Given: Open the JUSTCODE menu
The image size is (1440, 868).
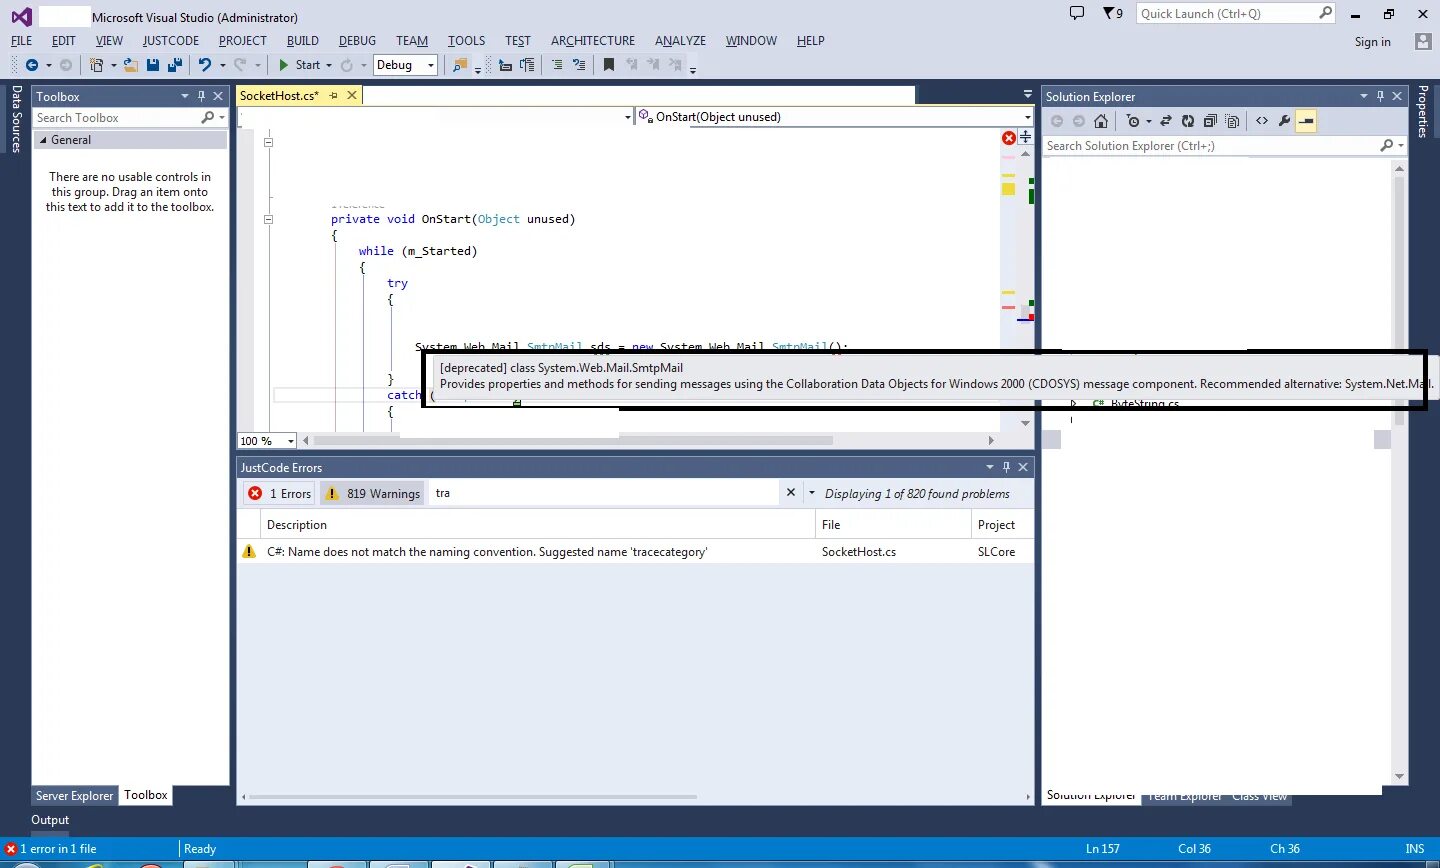Looking at the screenshot, I should click(171, 41).
